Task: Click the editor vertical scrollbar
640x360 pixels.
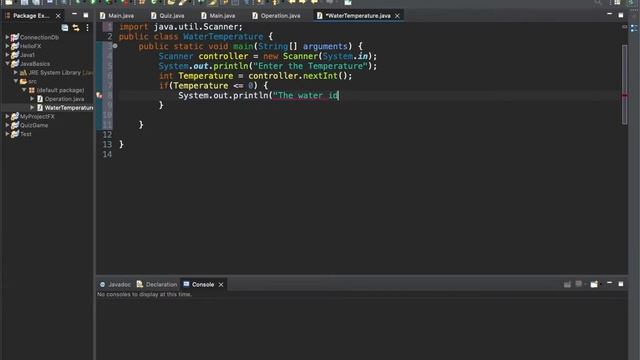Action: 625,84
